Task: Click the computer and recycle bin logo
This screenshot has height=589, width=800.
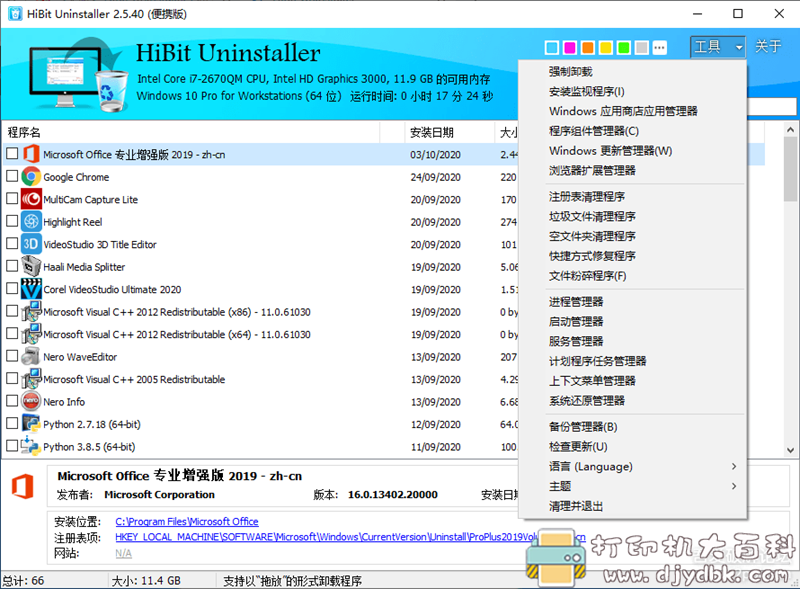Action: click(78, 75)
